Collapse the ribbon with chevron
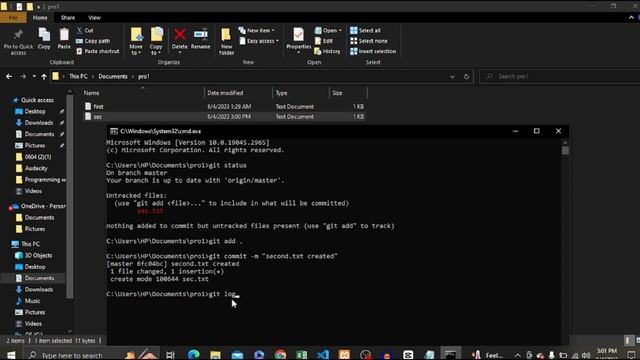The image size is (640, 360). click(x=631, y=18)
